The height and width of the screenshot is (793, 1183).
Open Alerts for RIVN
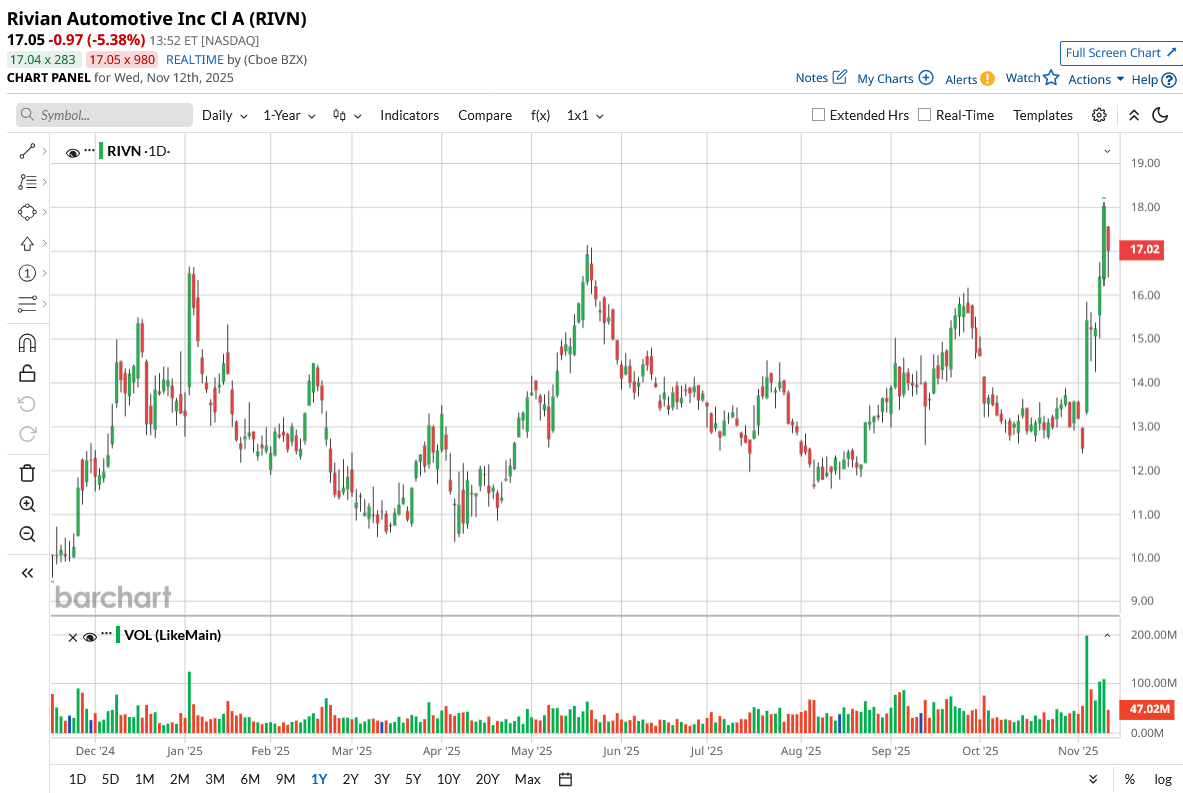pos(969,79)
